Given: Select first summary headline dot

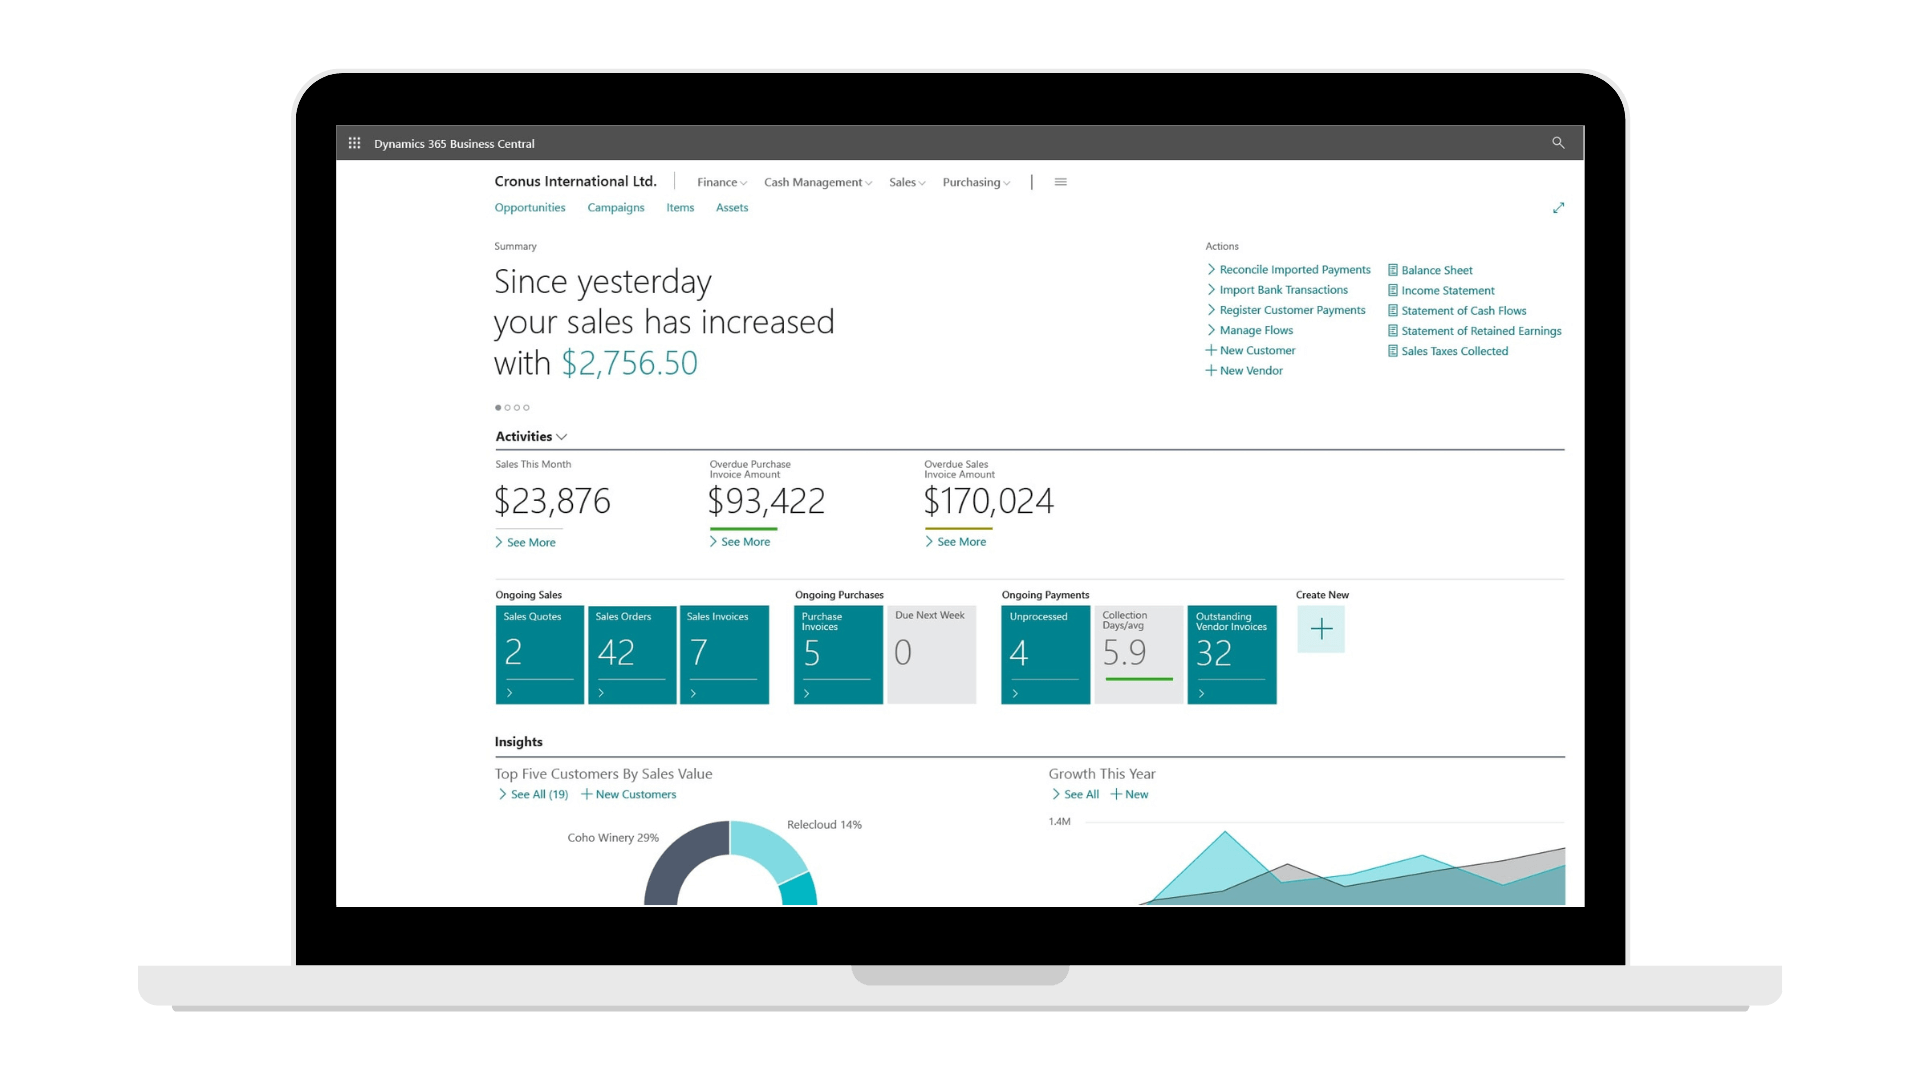Looking at the screenshot, I should tap(498, 408).
